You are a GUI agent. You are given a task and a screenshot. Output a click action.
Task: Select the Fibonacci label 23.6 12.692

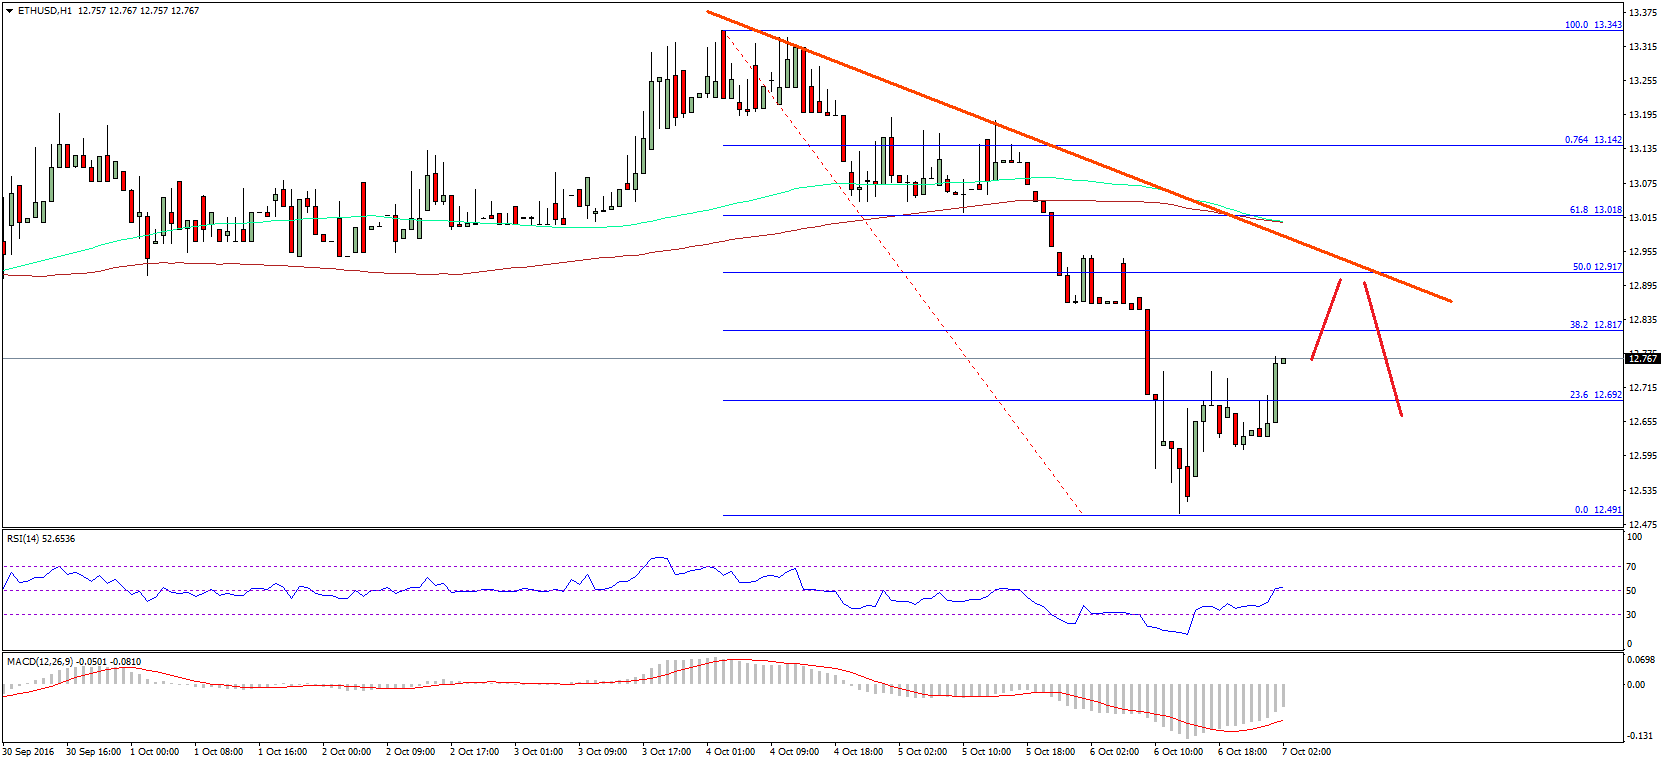tap(1595, 395)
